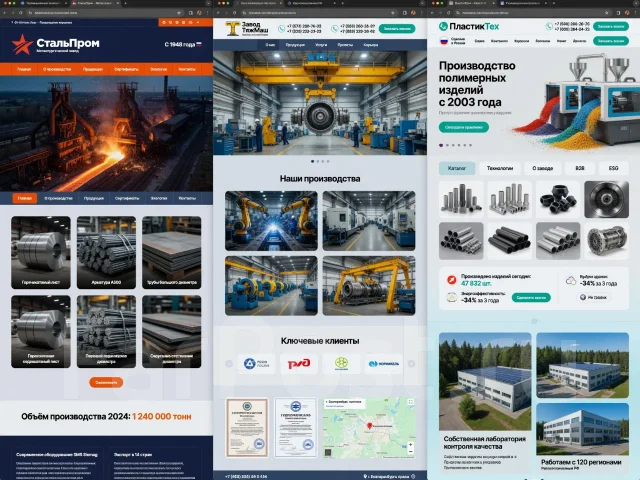Click the Завод ТяжМаш yellow logo
This screenshot has height=480, width=640.
point(232,29)
